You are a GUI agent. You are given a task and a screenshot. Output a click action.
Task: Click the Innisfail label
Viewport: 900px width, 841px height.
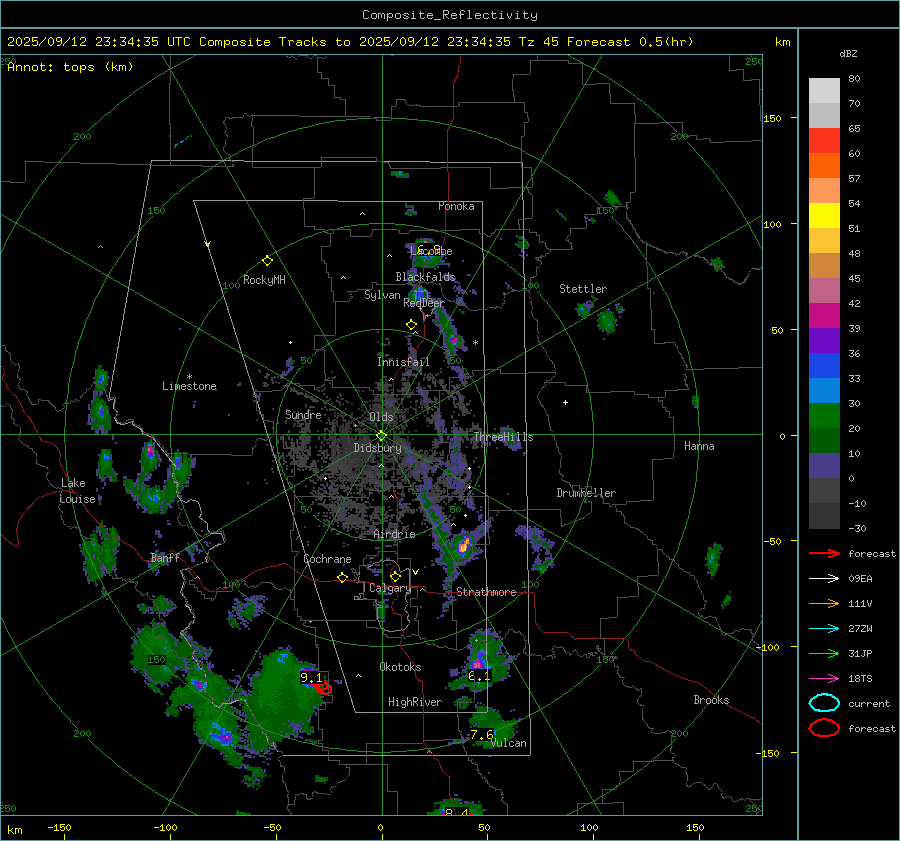(x=404, y=362)
